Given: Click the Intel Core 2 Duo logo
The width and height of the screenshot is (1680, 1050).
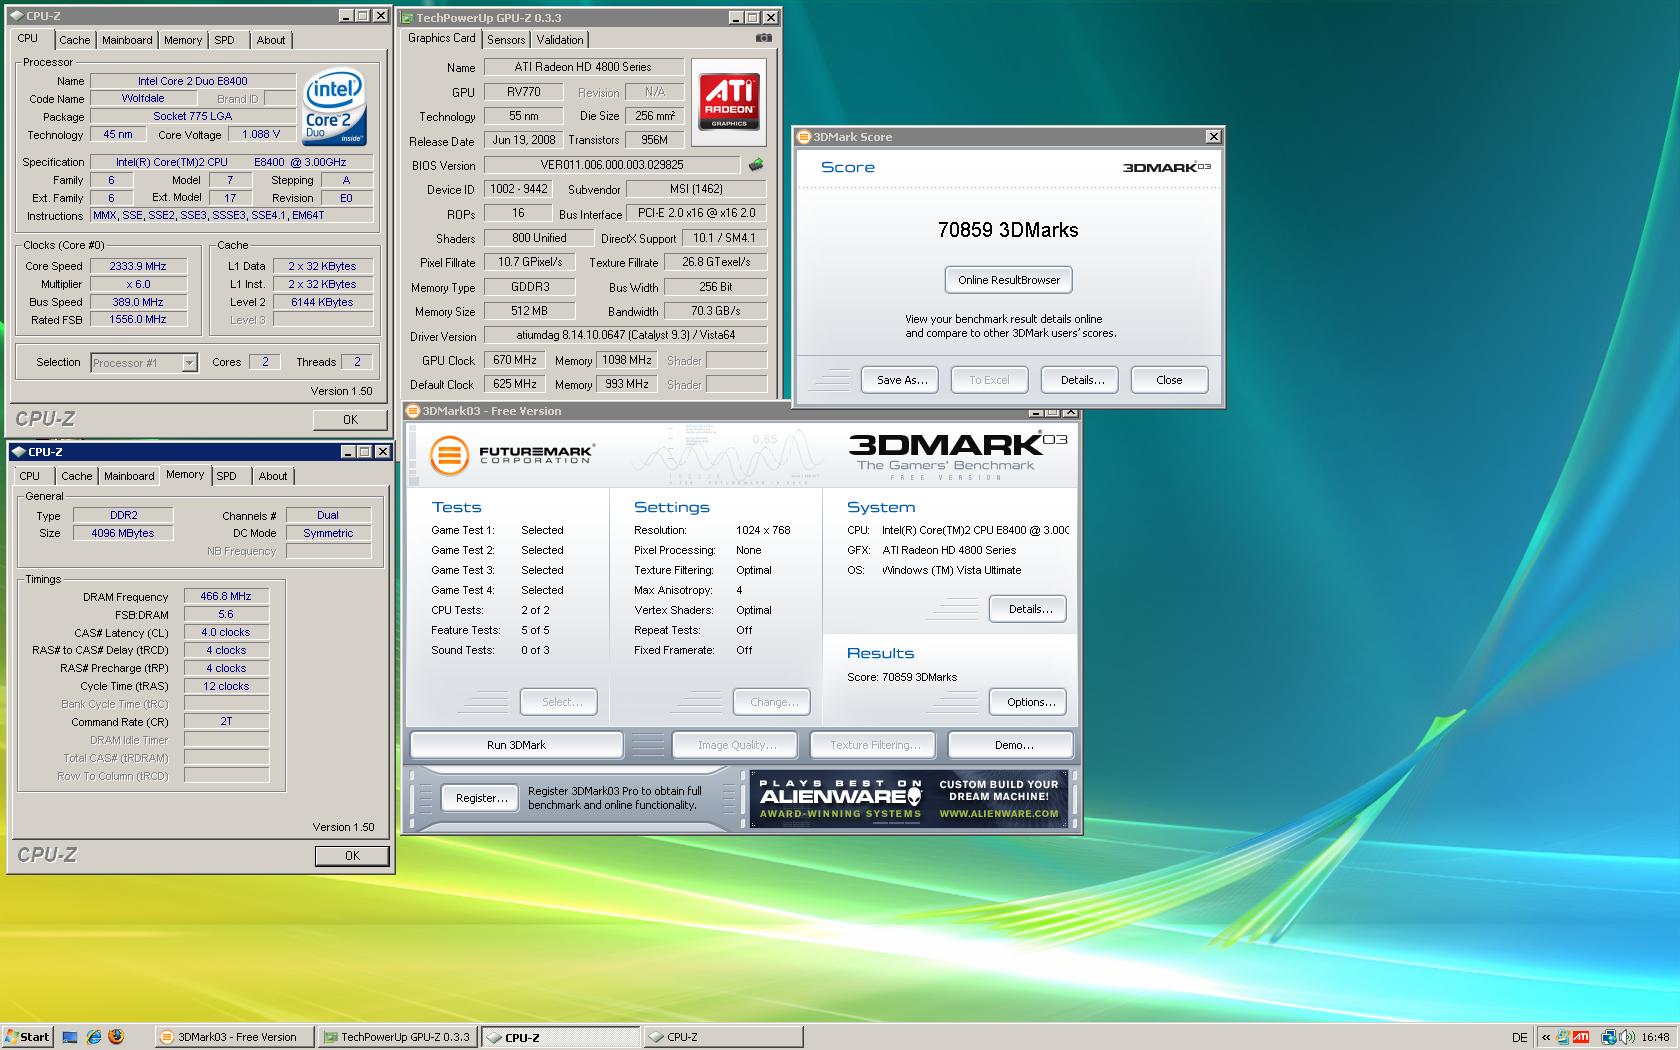Looking at the screenshot, I should click(334, 108).
